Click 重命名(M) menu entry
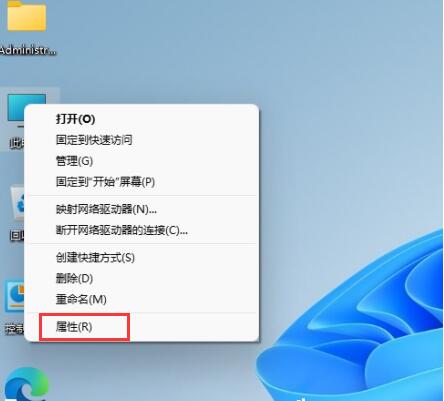Viewport: 444px width, 401px height. pyautogui.click(x=81, y=300)
